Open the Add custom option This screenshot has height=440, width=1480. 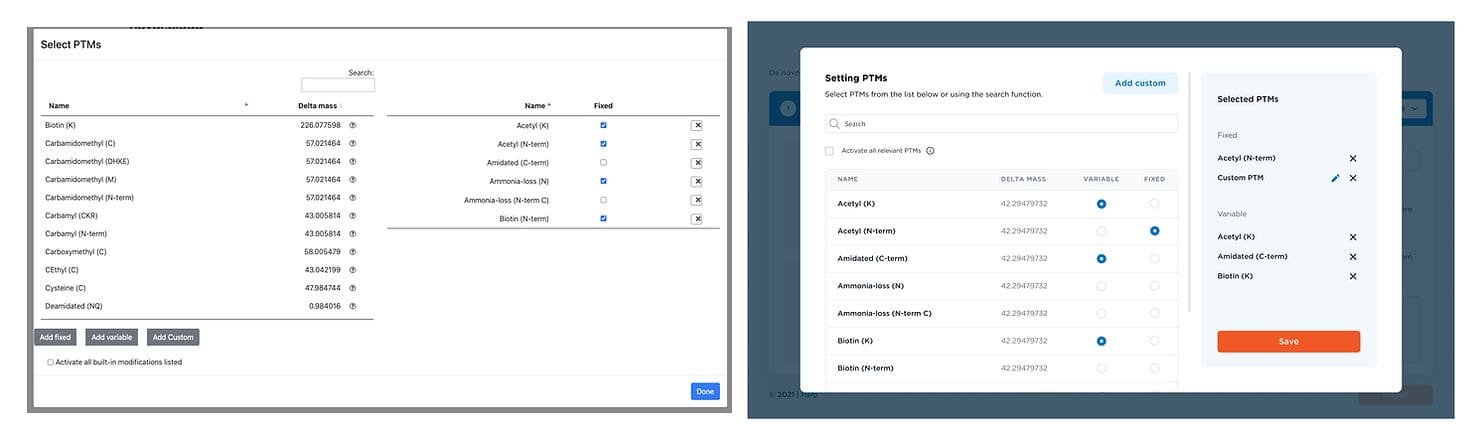click(1140, 83)
